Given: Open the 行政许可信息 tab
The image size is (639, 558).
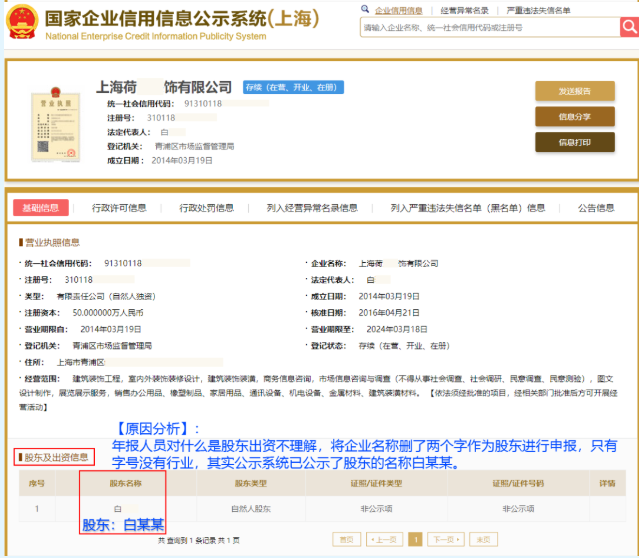Looking at the screenshot, I should pyautogui.click(x=119, y=208).
